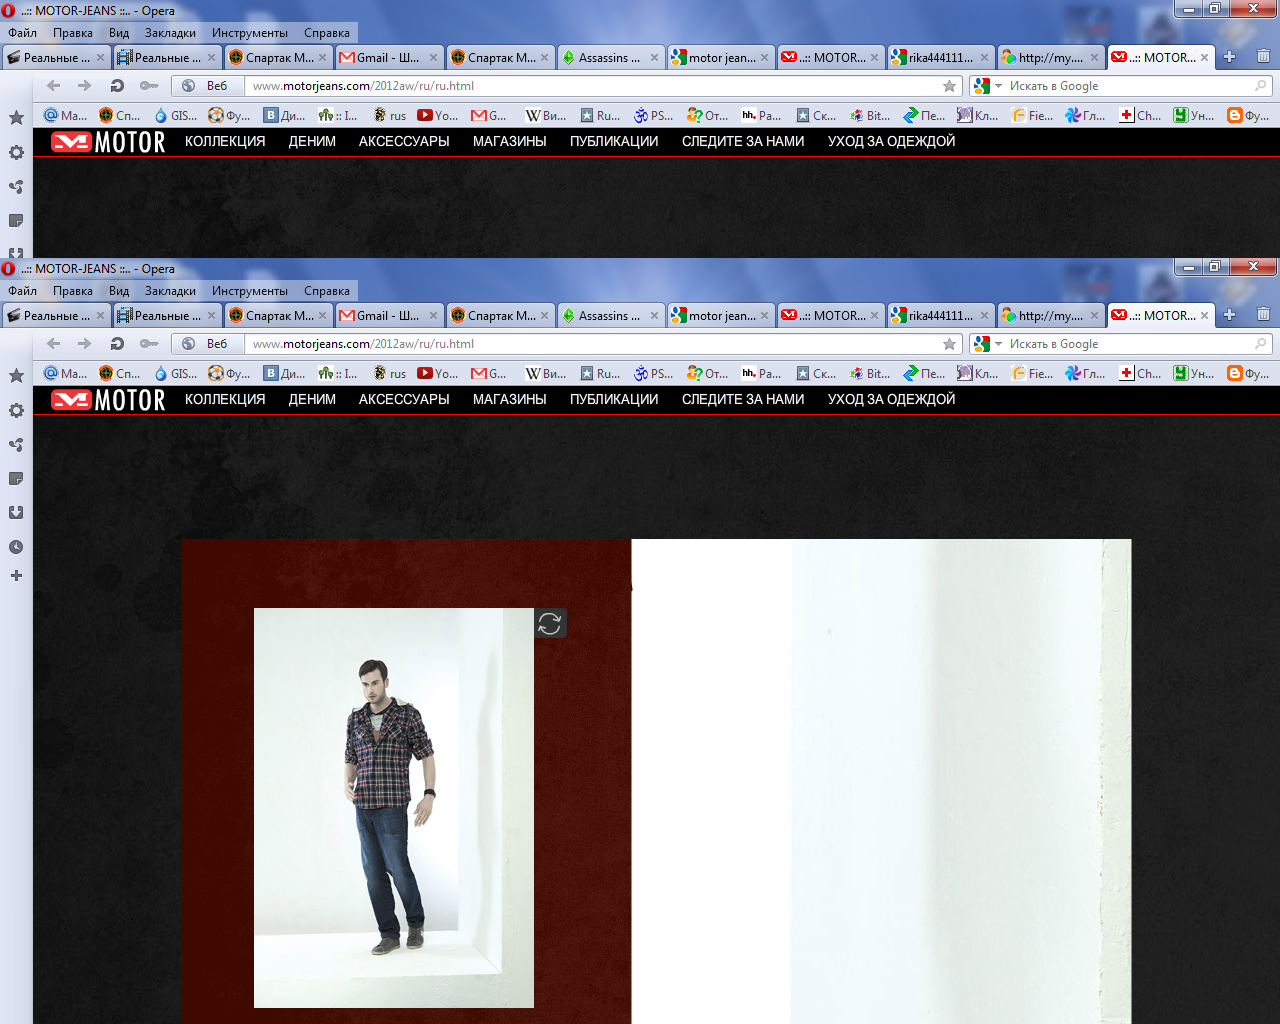Open the Веб site info badge in background window
Viewport: 1280px width, 1024px height.
(x=205, y=86)
